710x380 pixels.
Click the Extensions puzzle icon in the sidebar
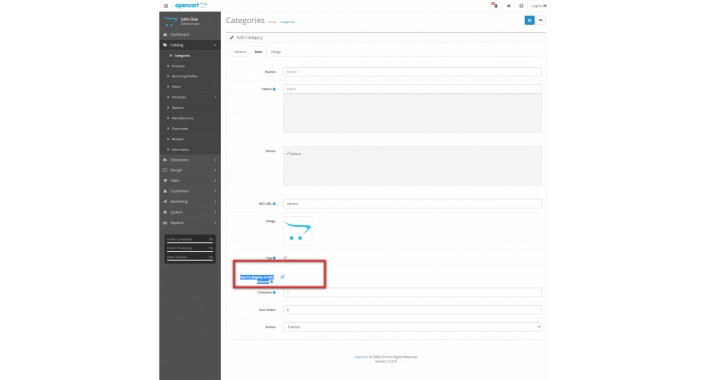pos(165,160)
